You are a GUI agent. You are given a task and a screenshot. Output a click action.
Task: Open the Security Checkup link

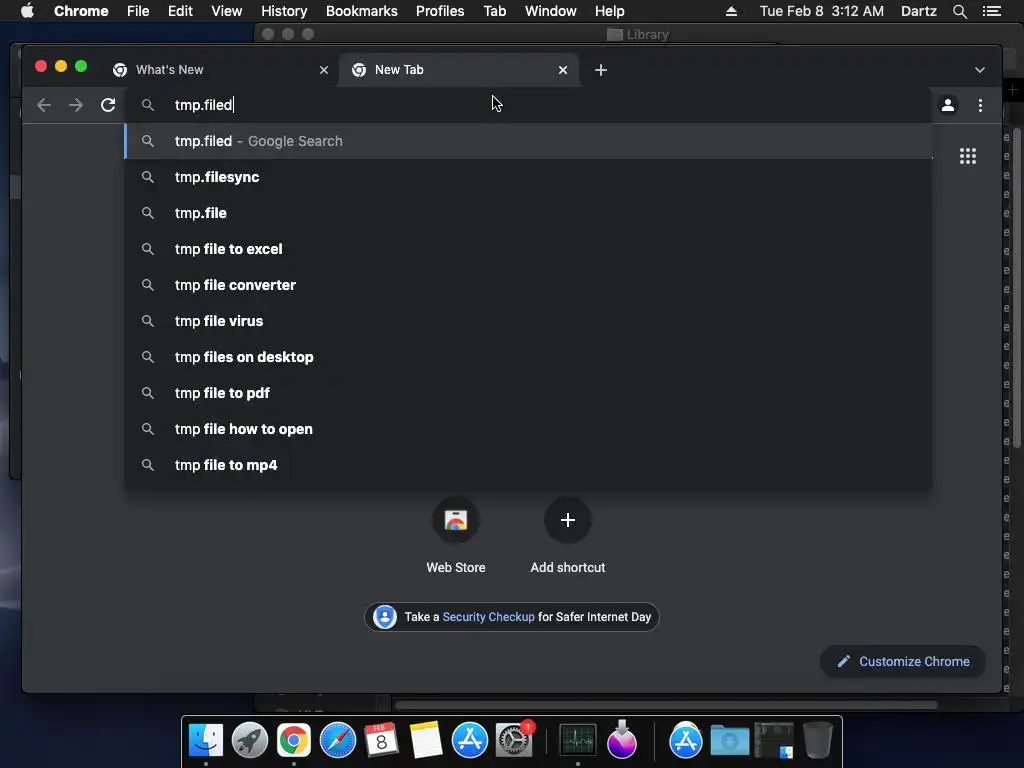point(488,617)
